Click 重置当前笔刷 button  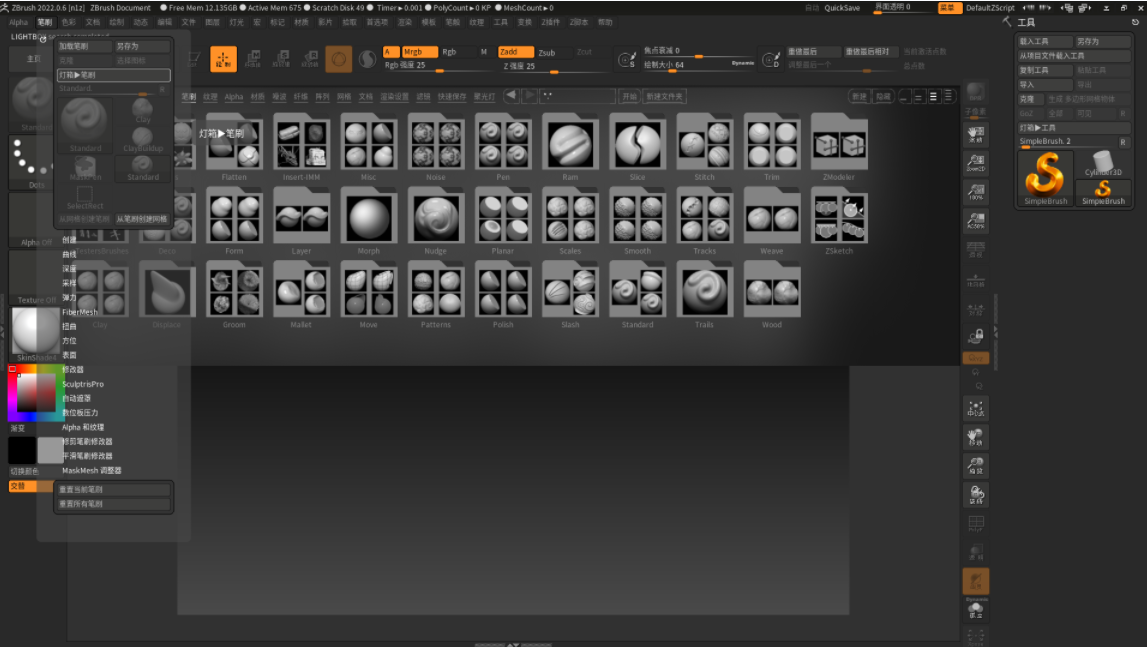point(113,490)
